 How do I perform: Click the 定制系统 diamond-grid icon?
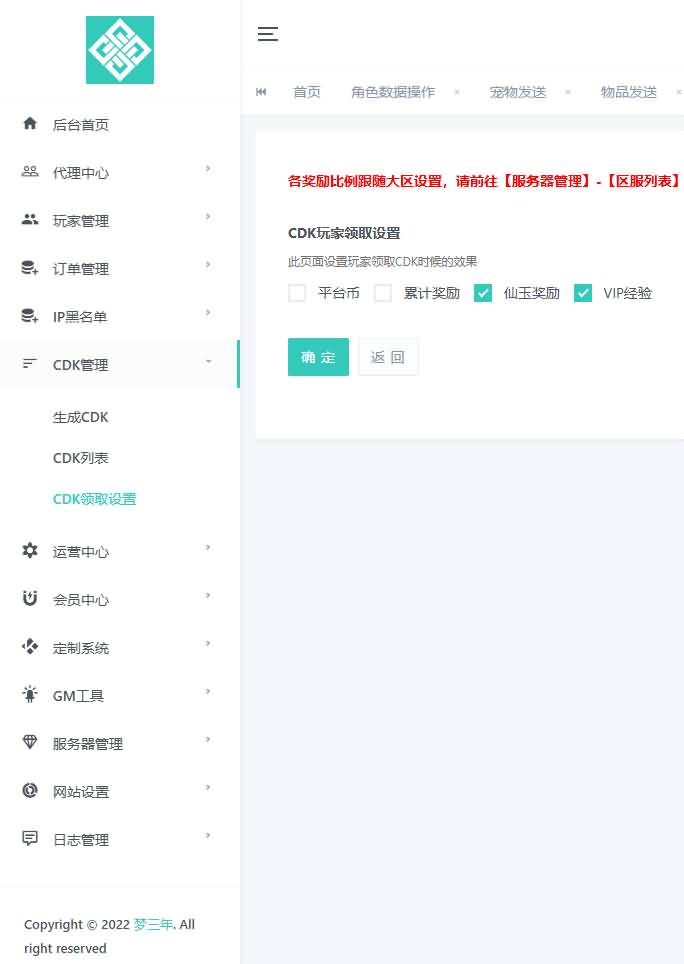pyautogui.click(x=29, y=646)
